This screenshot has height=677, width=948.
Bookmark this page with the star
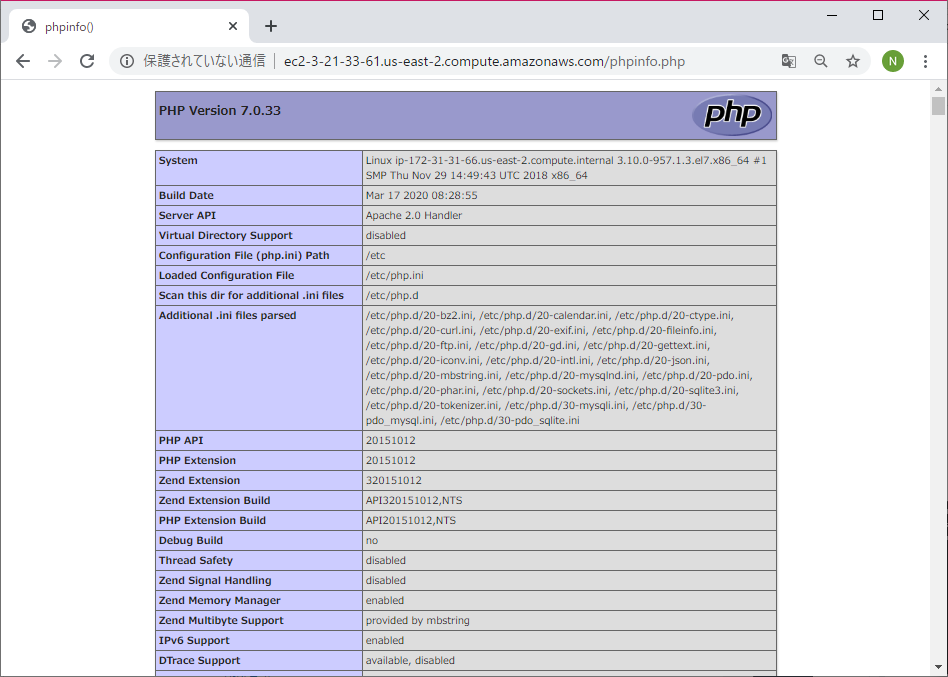coord(852,61)
